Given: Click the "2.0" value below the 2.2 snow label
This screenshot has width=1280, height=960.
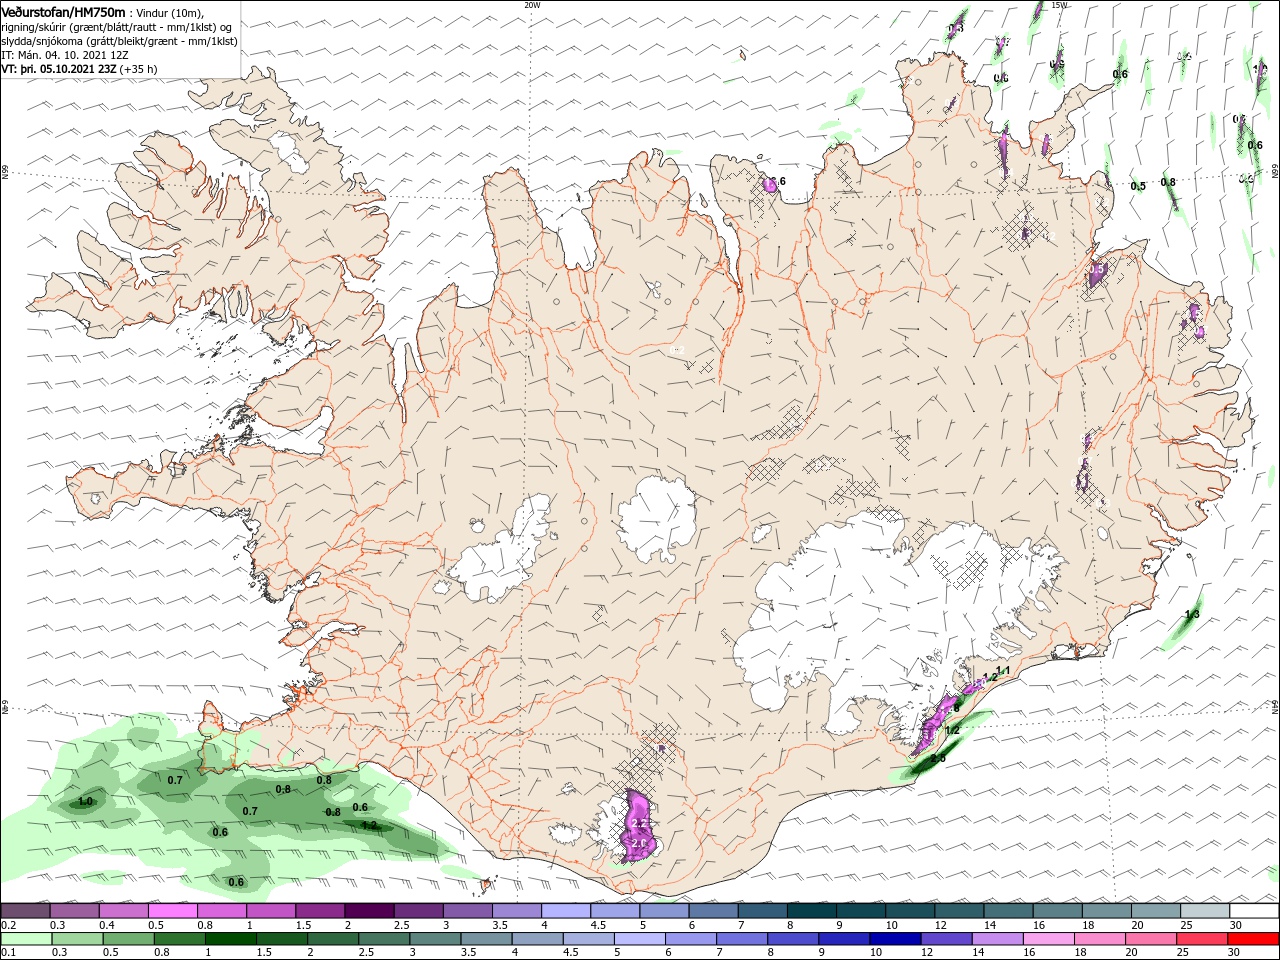Looking at the screenshot, I should [641, 844].
